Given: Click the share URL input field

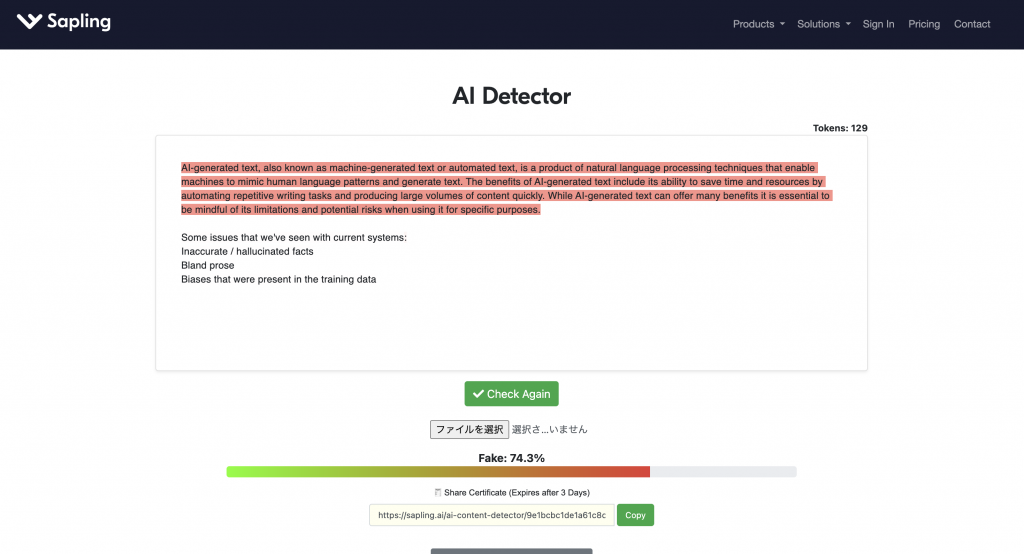Looking at the screenshot, I should coord(491,515).
